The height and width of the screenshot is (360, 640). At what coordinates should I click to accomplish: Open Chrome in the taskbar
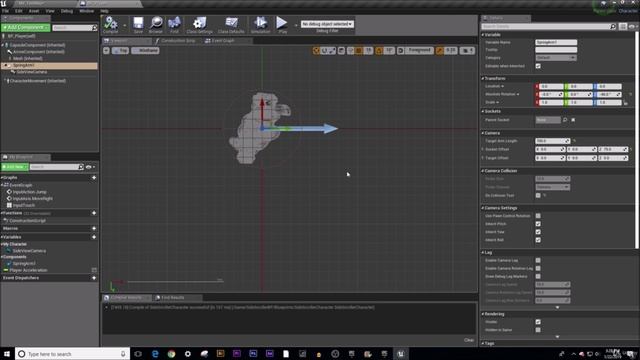pyautogui.click(x=171, y=354)
